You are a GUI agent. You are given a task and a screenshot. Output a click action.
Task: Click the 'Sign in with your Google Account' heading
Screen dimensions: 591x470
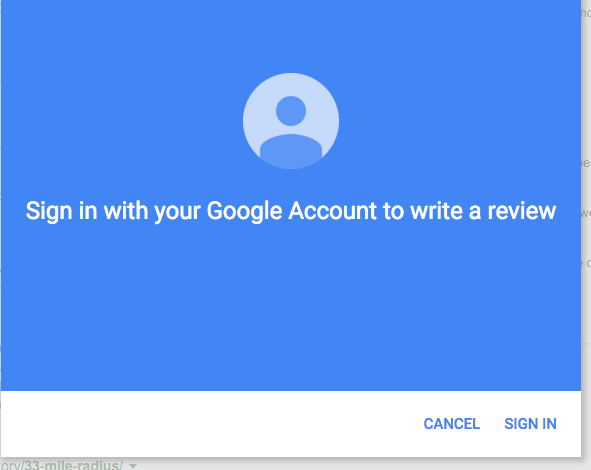pos(291,211)
